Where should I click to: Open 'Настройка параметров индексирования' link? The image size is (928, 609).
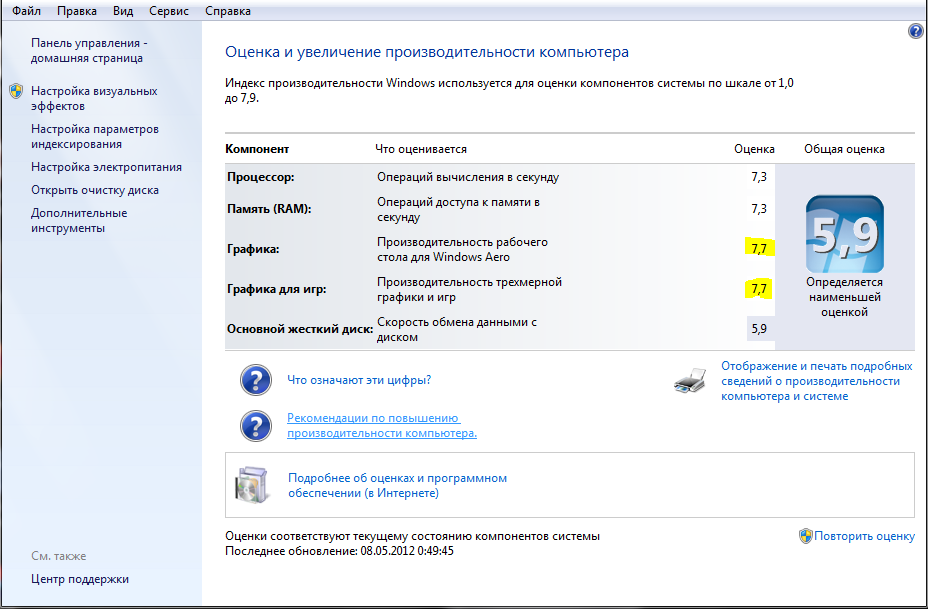click(x=95, y=137)
